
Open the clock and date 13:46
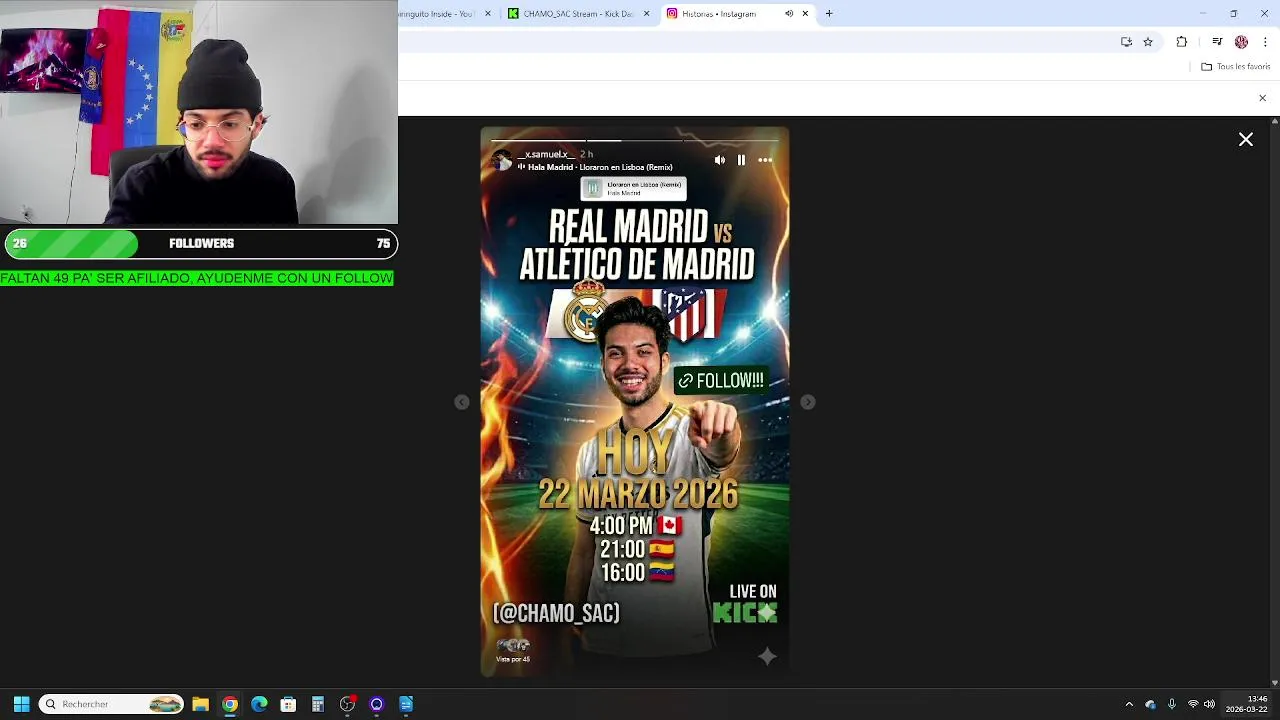coord(1247,704)
